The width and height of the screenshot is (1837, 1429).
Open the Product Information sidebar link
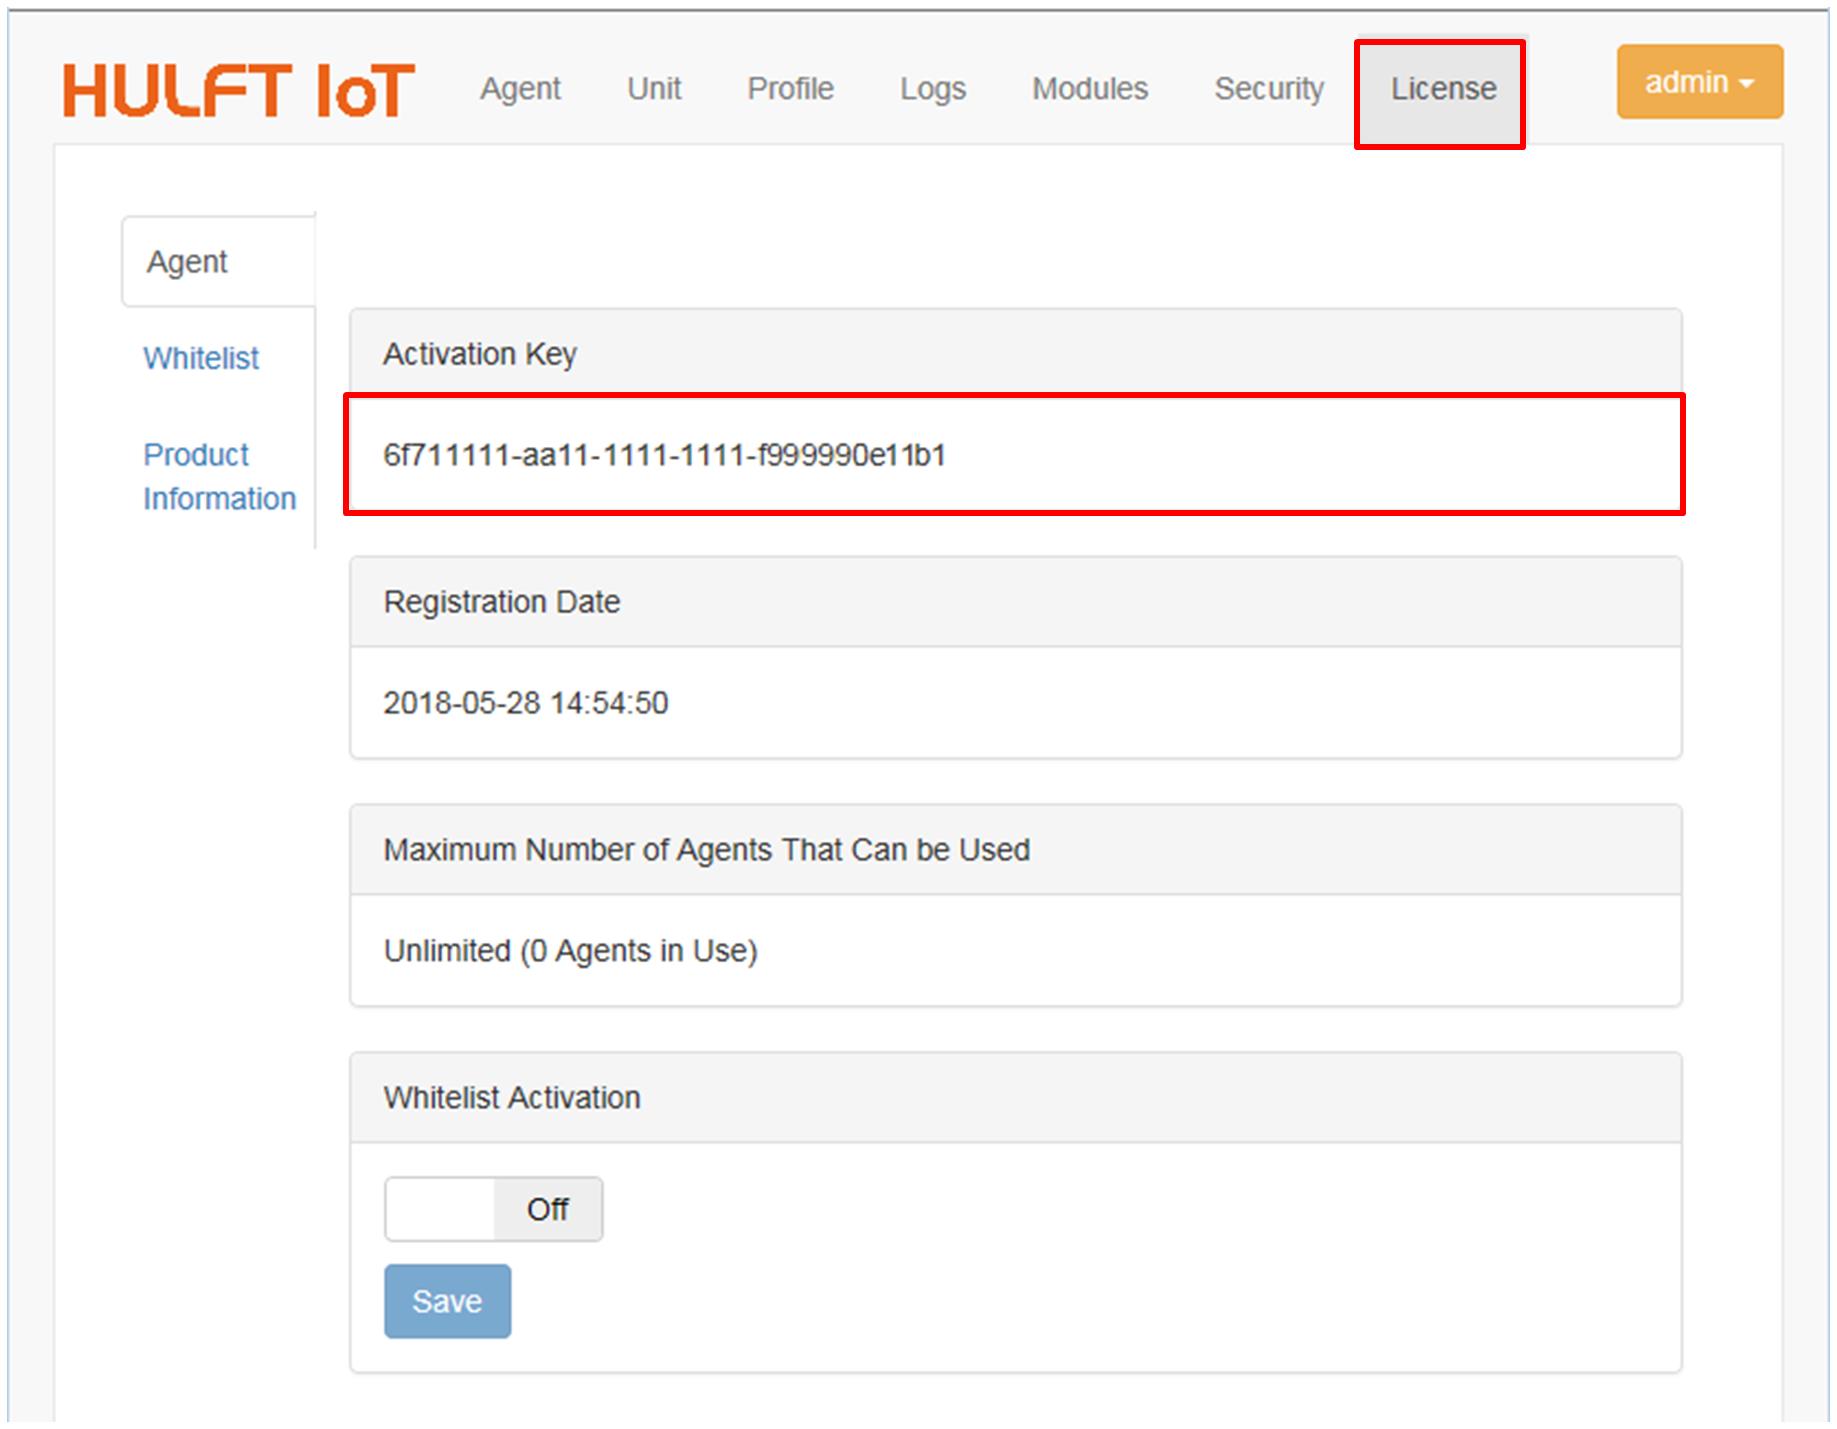[219, 476]
